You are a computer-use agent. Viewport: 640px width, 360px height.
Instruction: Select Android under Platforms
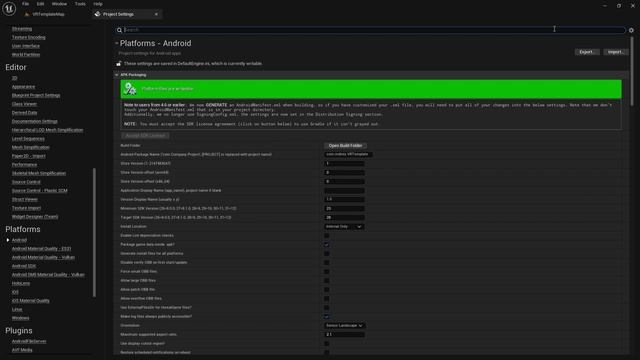pyautogui.click(x=19, y=240)
